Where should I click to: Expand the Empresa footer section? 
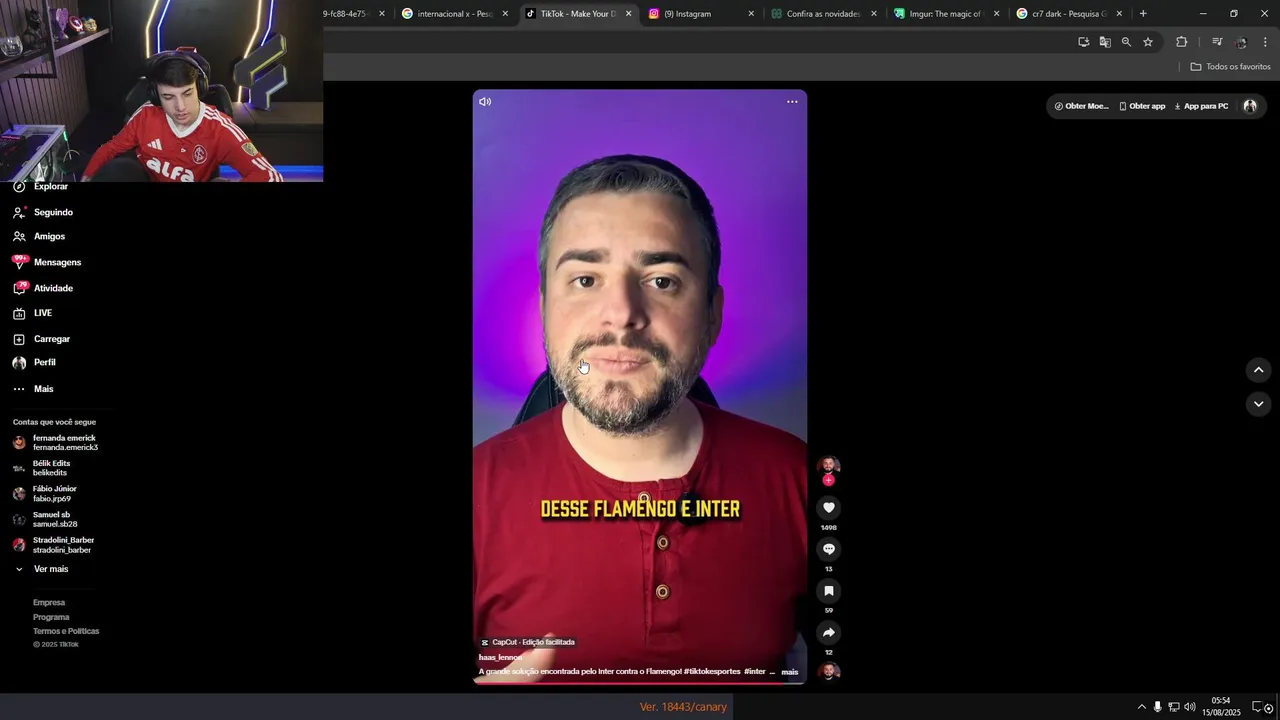click(49, 603)
